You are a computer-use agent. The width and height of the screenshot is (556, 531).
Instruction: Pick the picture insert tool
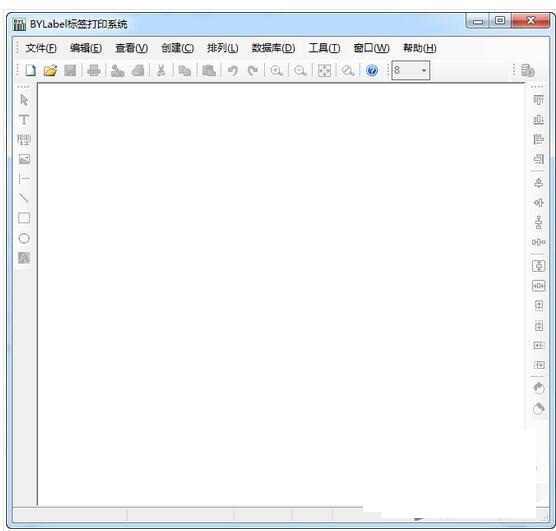pyautogui.click(x=24, y=159)
